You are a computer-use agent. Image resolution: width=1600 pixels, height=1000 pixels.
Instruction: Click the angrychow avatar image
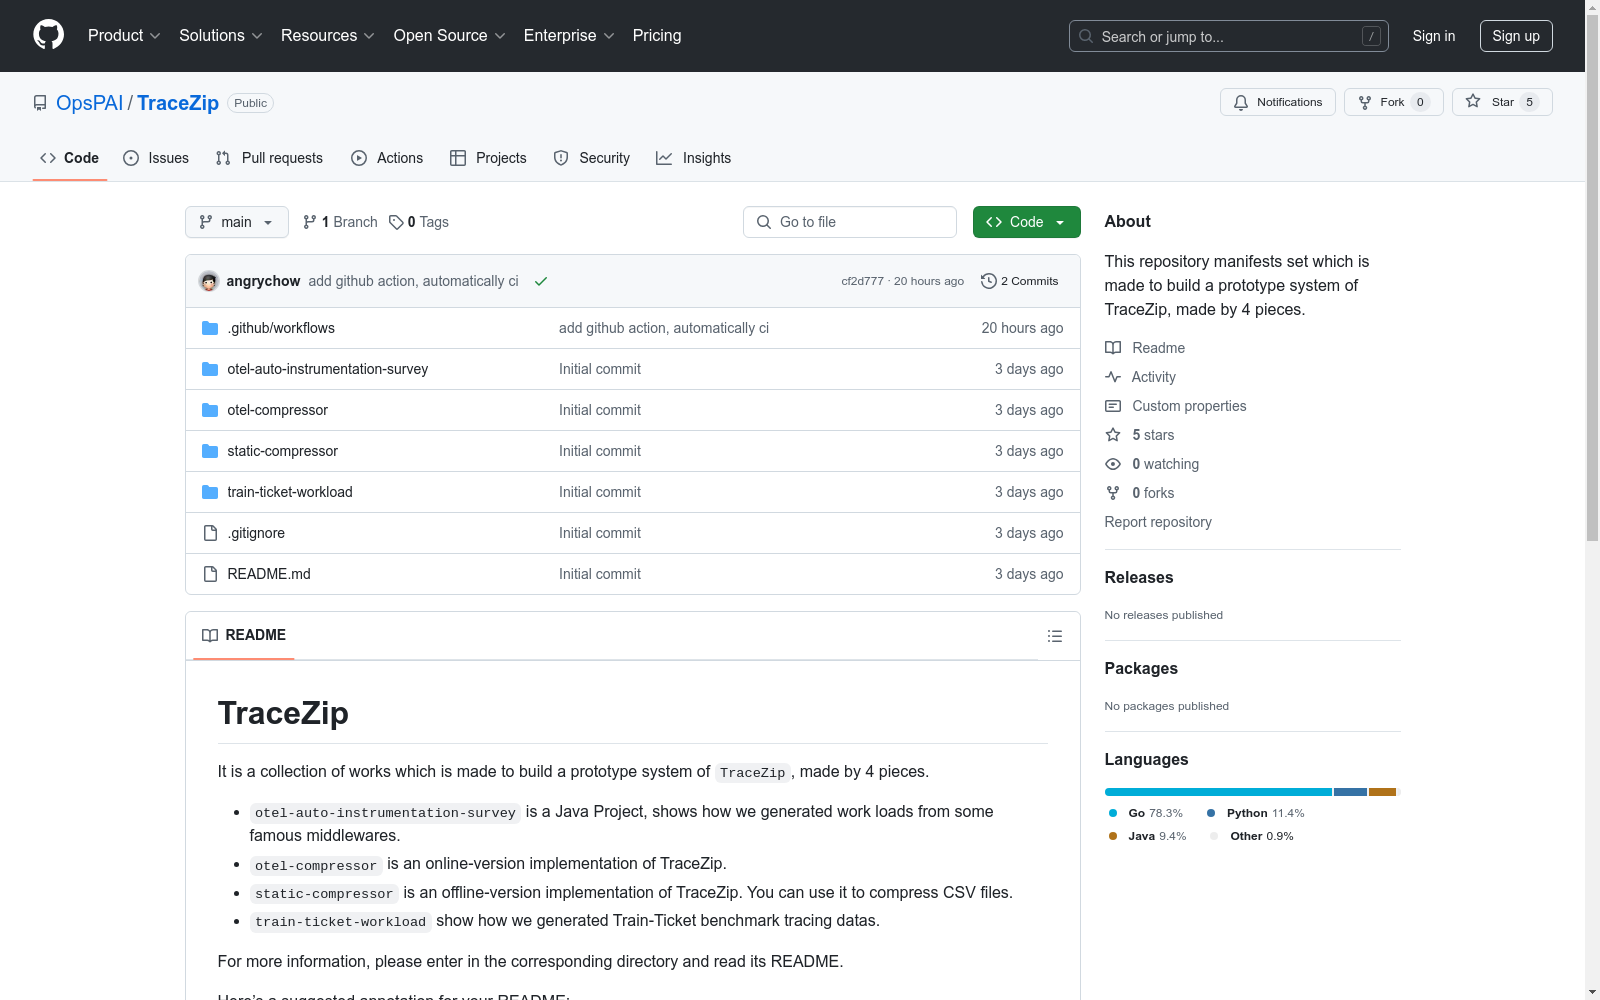point(209,281)
